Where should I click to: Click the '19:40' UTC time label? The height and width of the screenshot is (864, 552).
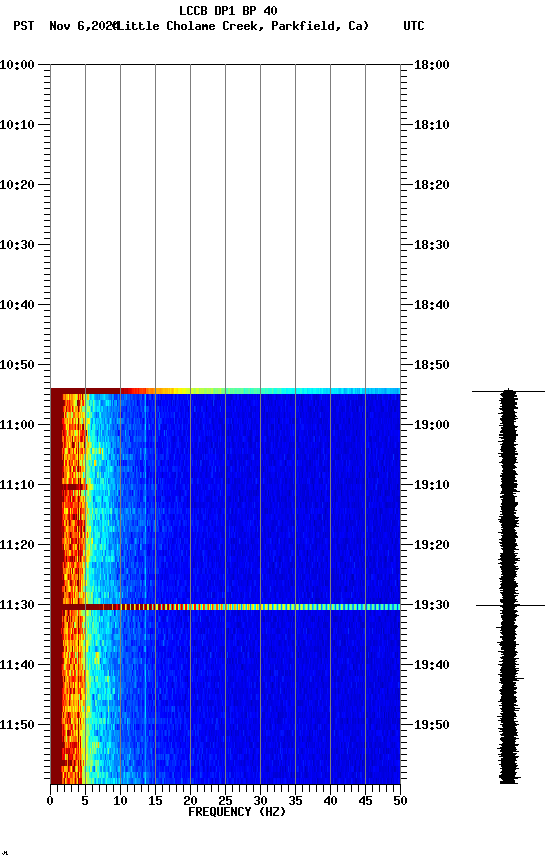(432, 665)
